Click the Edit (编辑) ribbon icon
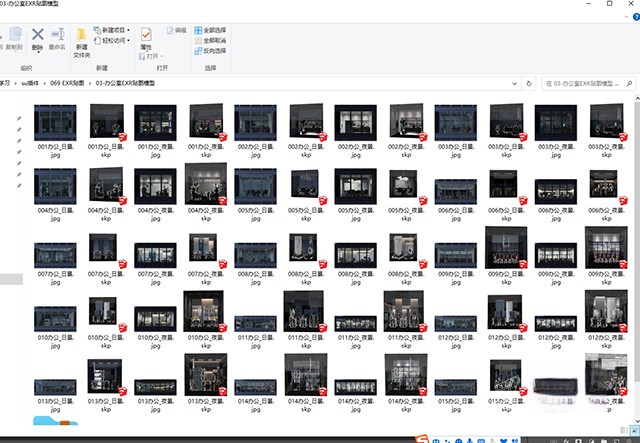640x443 pixels. [x=176, y=31]
